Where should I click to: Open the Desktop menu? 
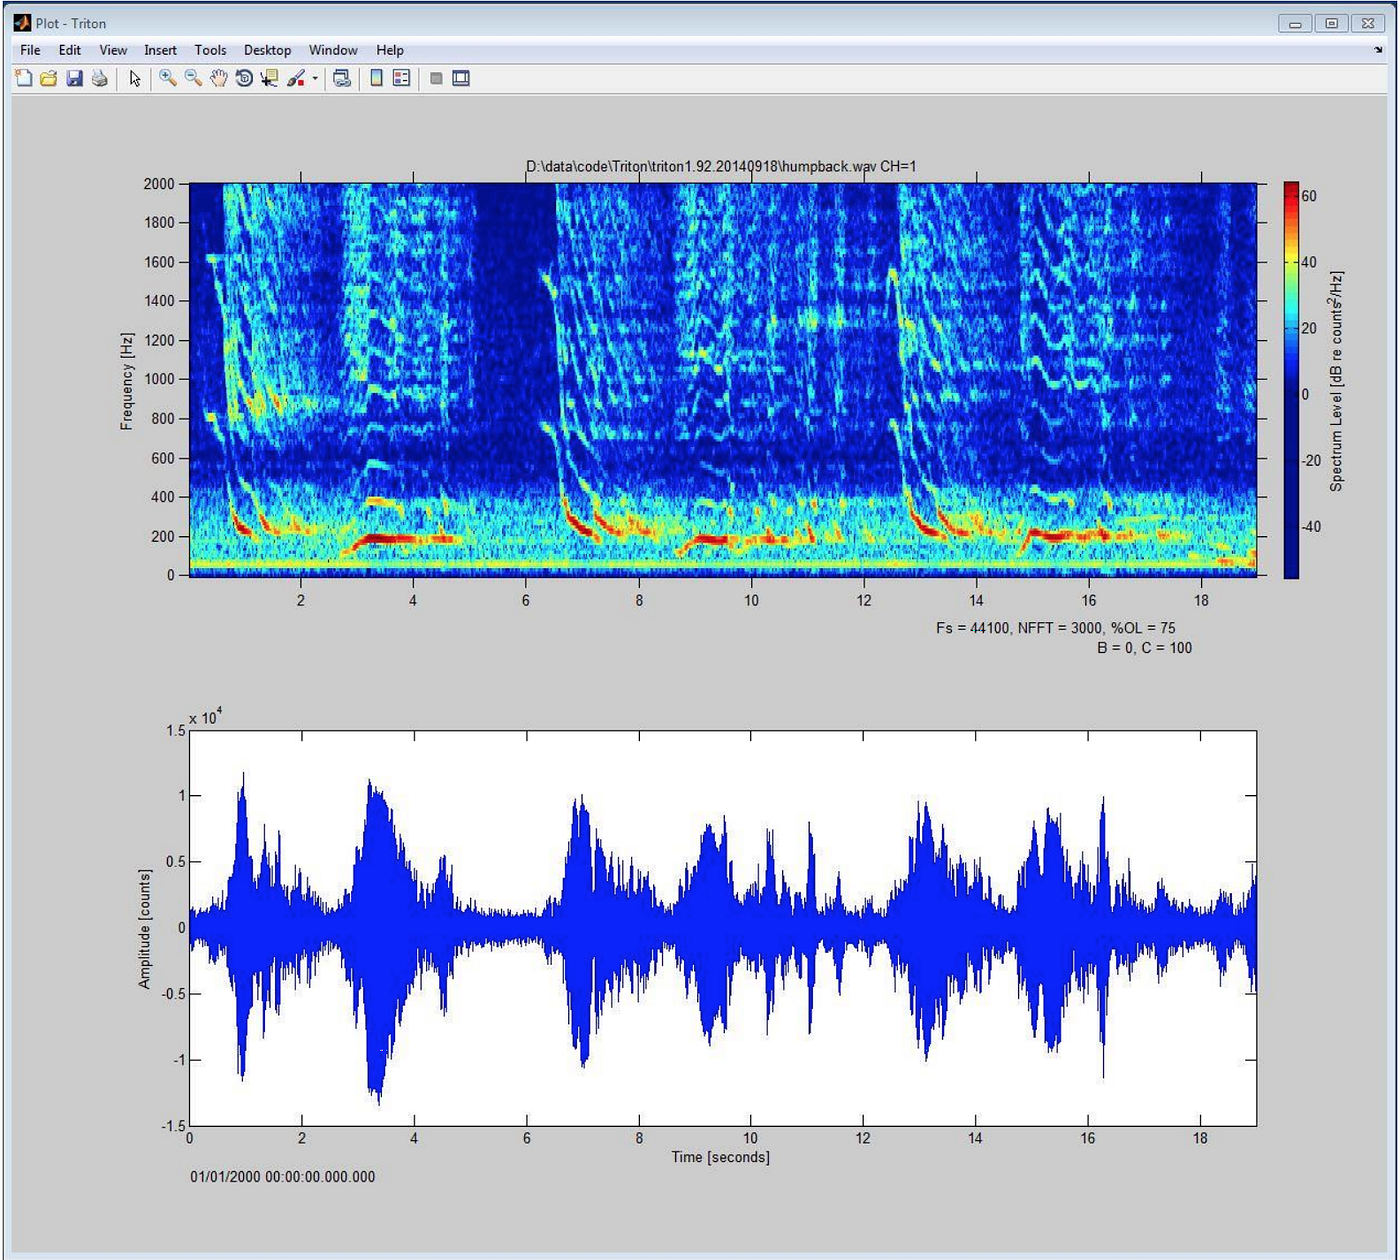point(268,50)
